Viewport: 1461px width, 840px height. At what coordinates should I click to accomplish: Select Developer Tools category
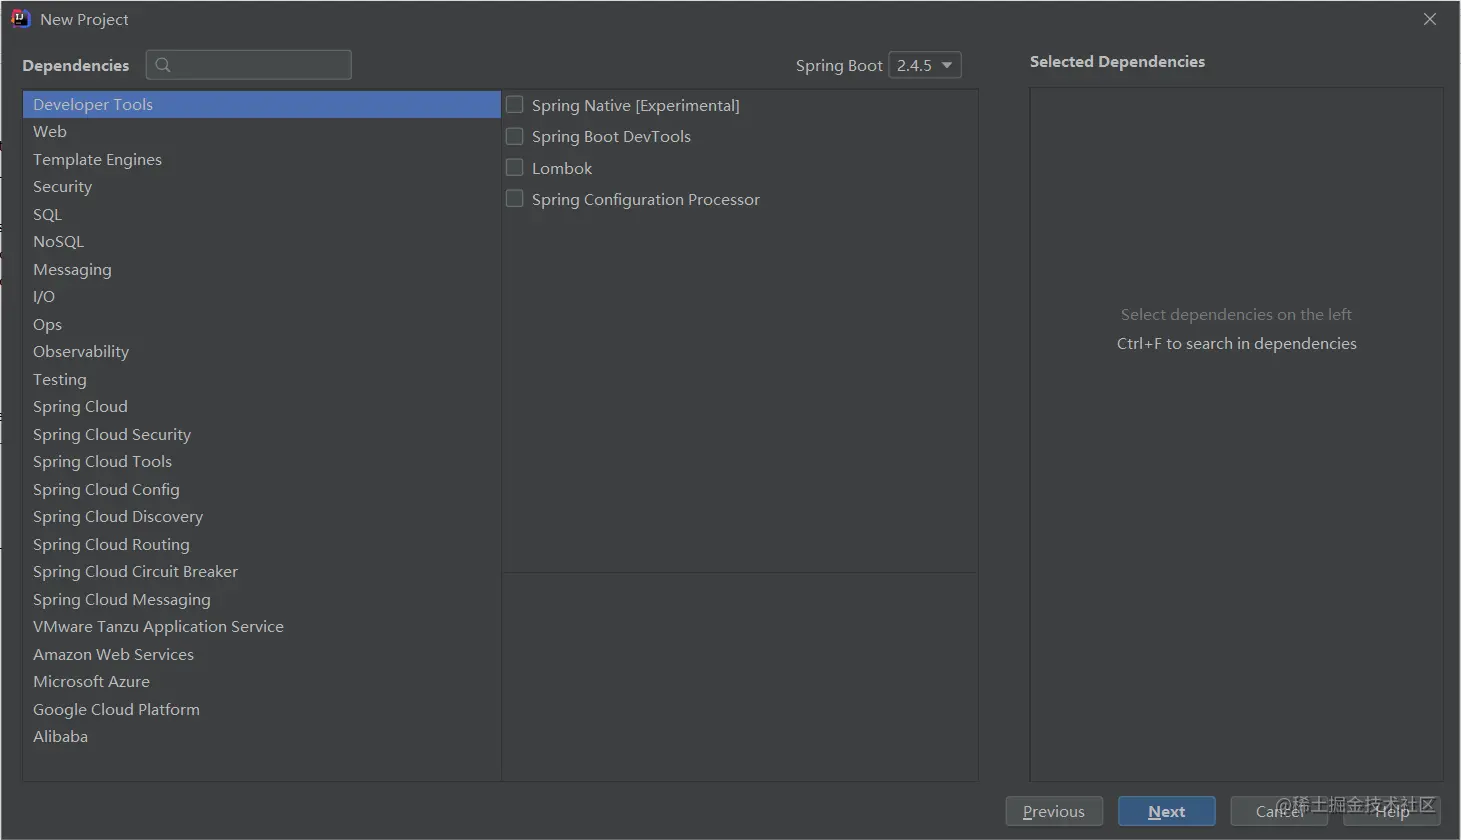262,104
